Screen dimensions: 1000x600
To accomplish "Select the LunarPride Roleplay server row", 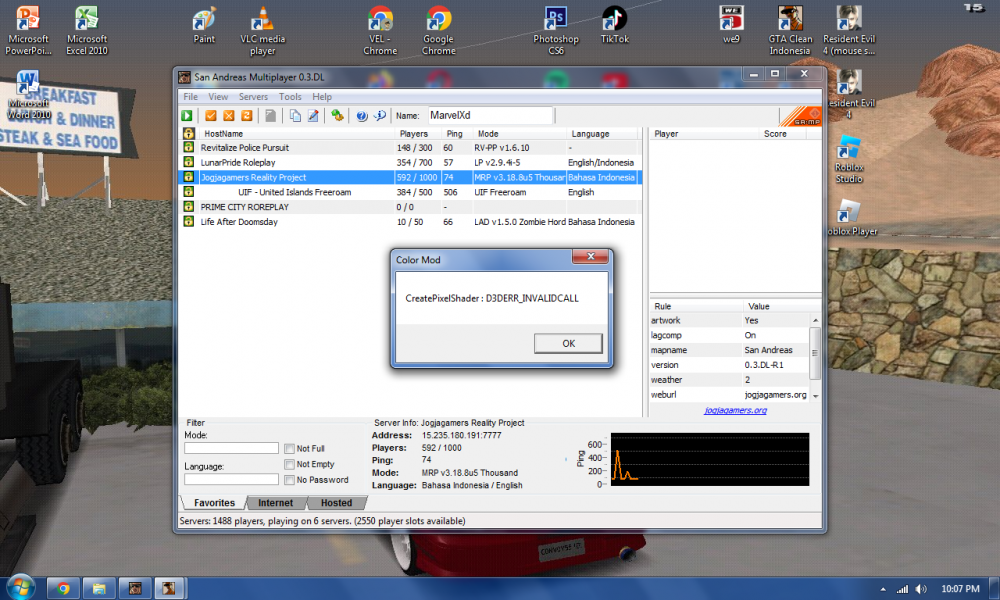I will 410,163.
